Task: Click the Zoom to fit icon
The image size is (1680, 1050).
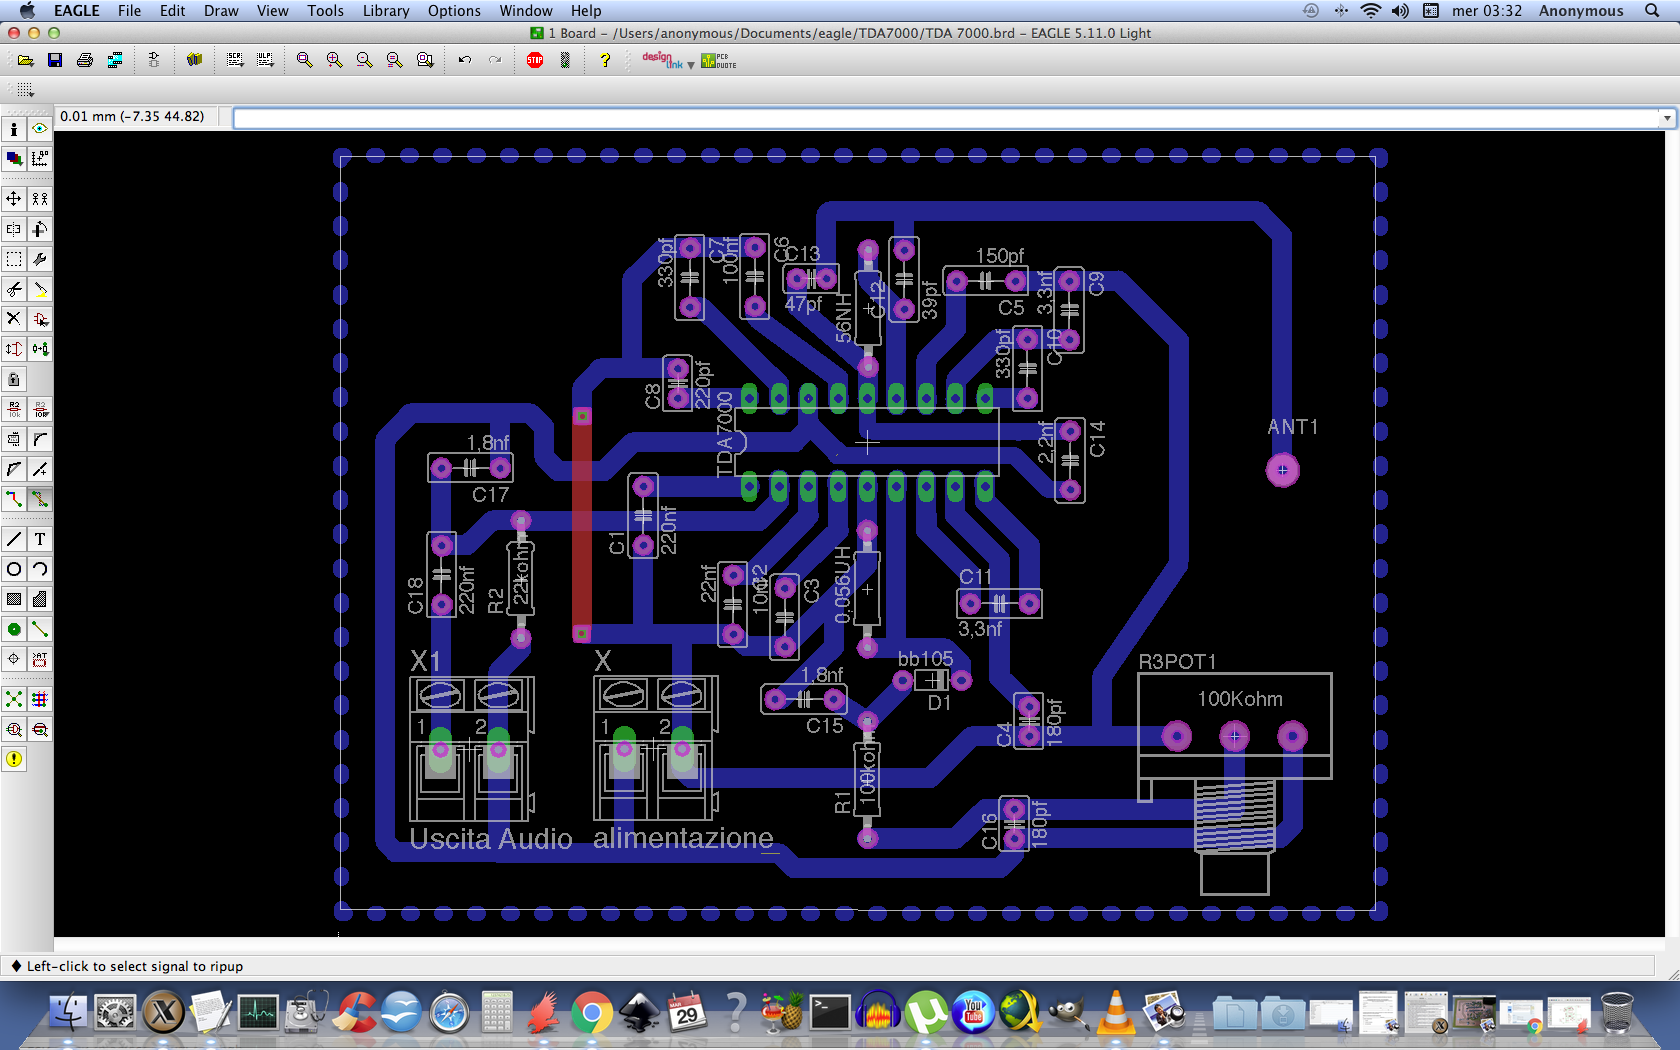Action: 304,60
